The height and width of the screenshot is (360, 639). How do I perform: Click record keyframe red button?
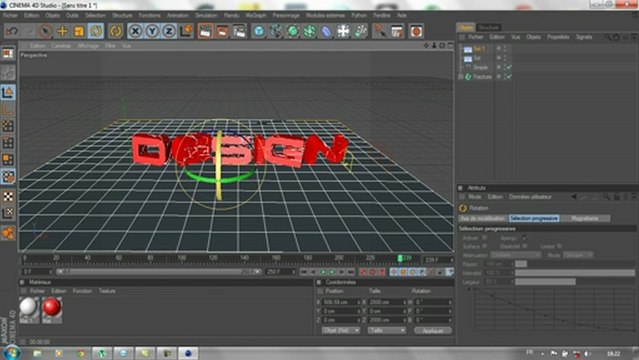coord(364,272)
